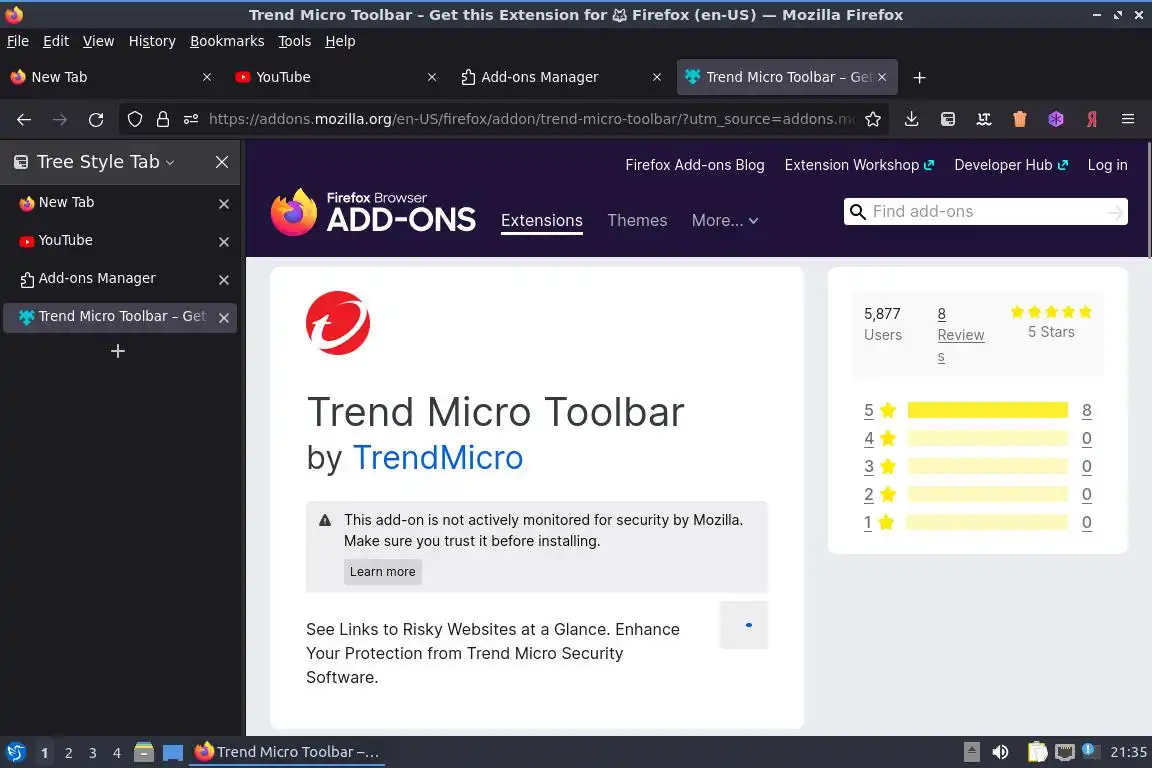Open the taskbar start menu icon
The image size is (1152, 768).
pos(15,752)
